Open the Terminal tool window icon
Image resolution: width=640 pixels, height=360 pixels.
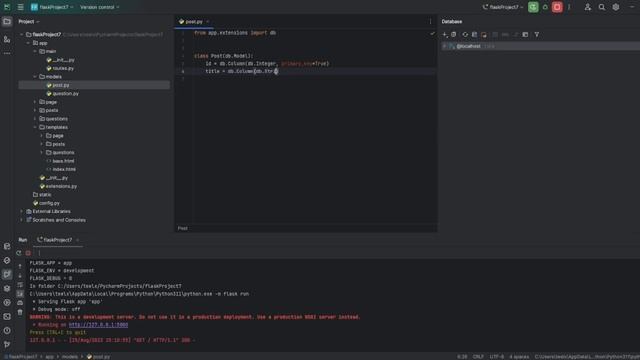tap(7, 317)
